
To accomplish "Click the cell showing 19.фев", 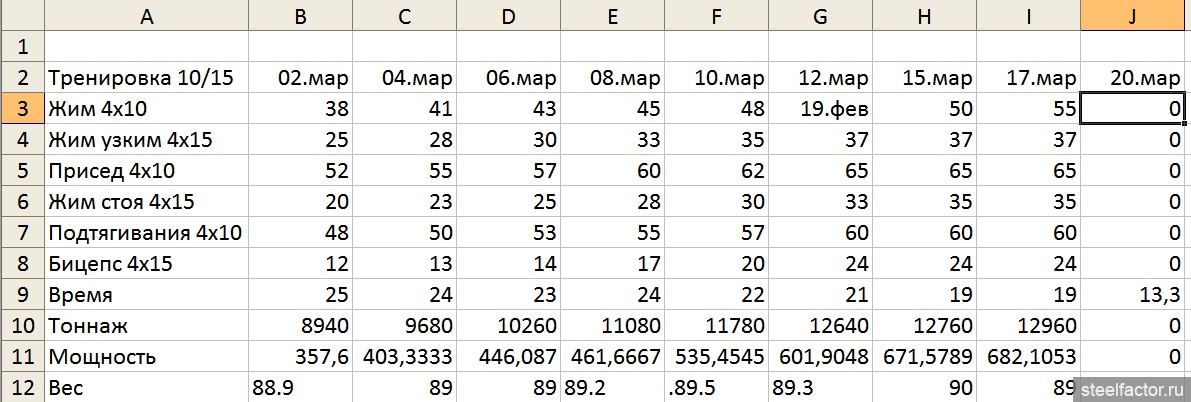I will coord(820,109).
